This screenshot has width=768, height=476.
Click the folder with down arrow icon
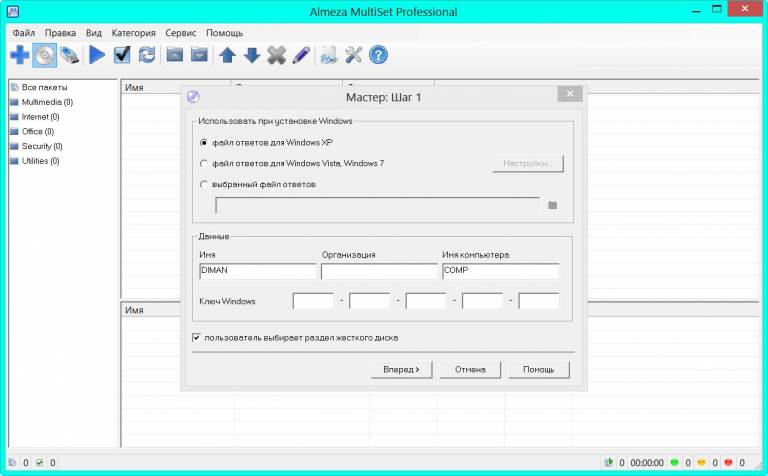(199, 54)
